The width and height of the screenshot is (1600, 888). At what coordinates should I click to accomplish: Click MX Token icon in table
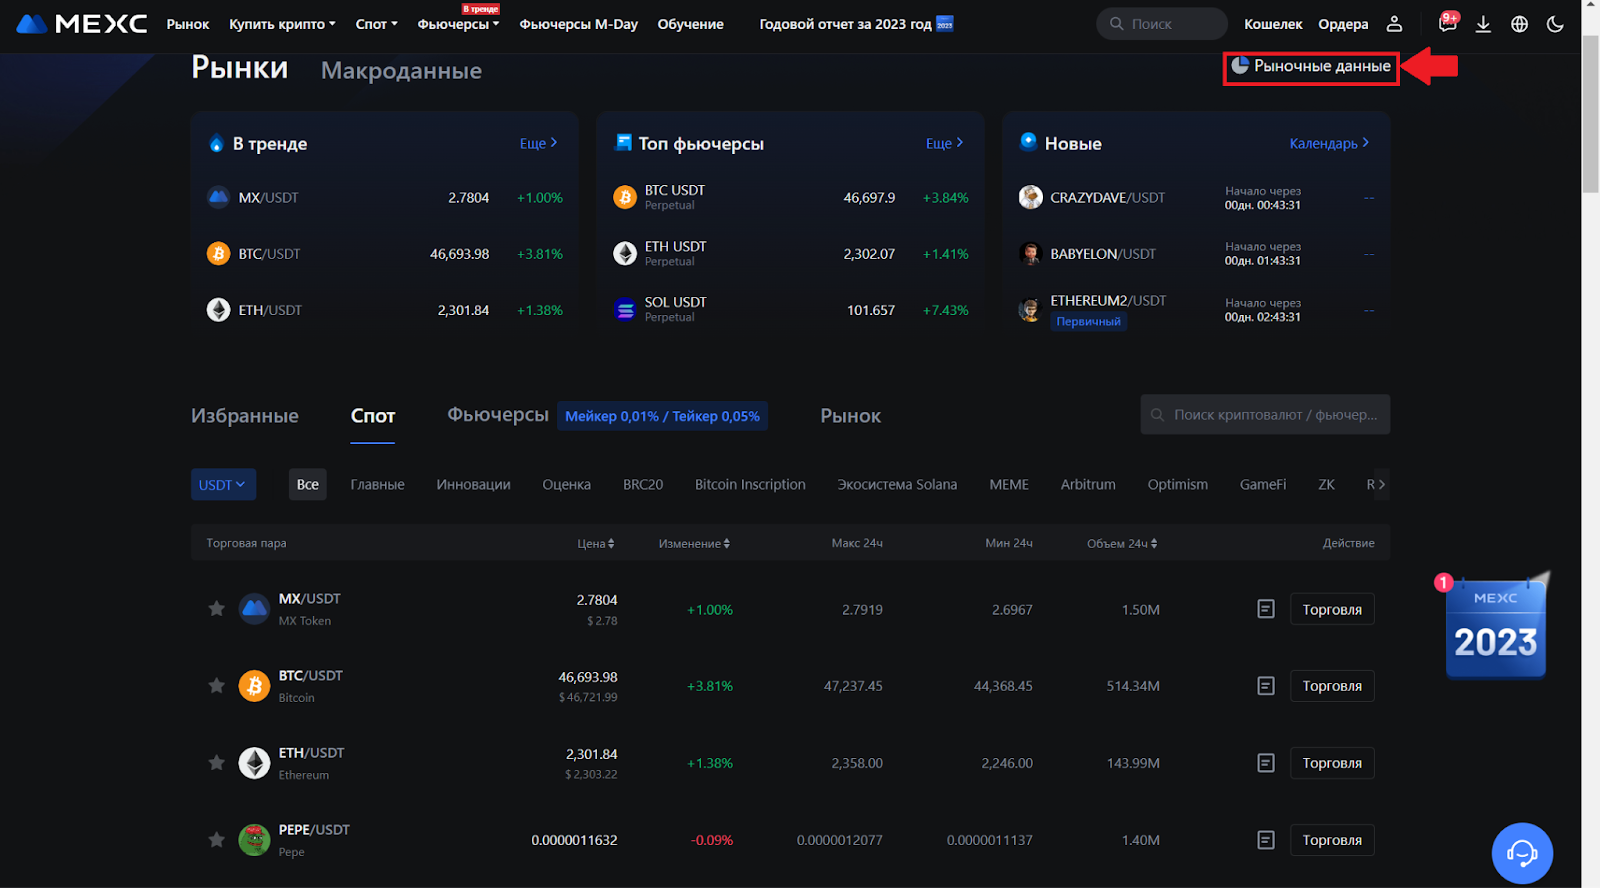tap(254, 609)
